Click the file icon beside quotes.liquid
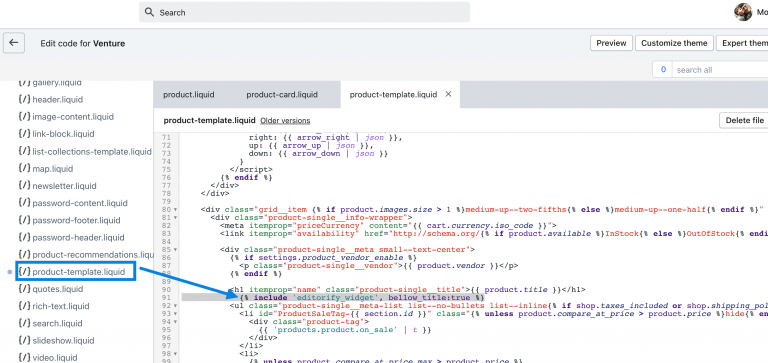Screen dimensions: 768x363 tap(24, 289)
